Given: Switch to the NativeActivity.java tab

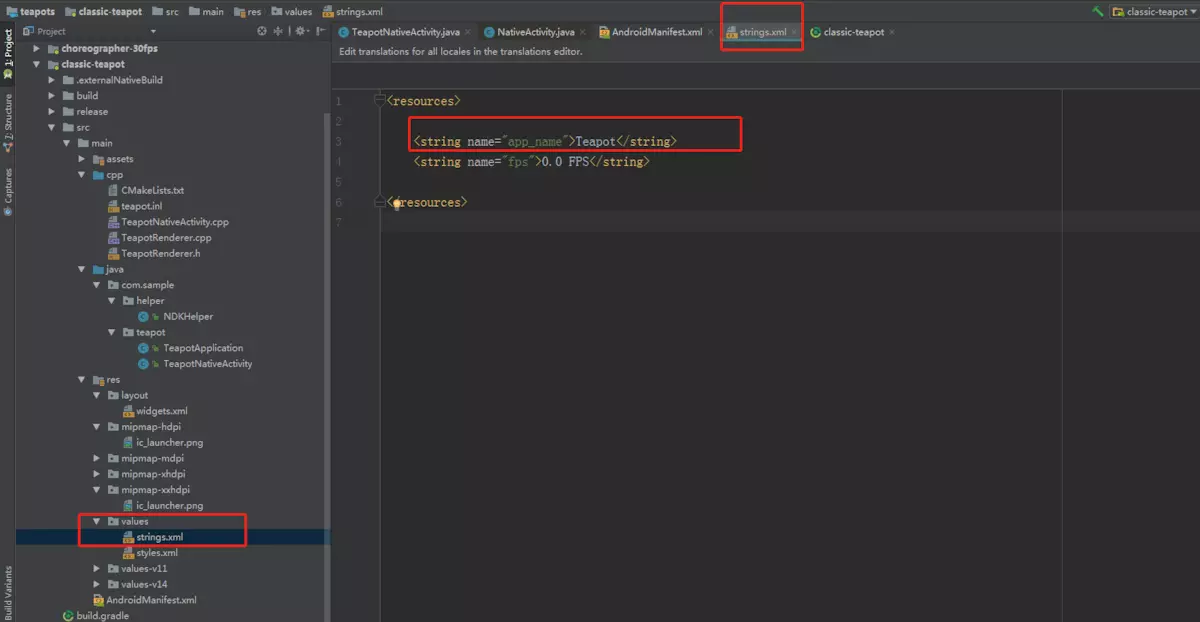Looking at the screenshot, I should pos(536,32).
